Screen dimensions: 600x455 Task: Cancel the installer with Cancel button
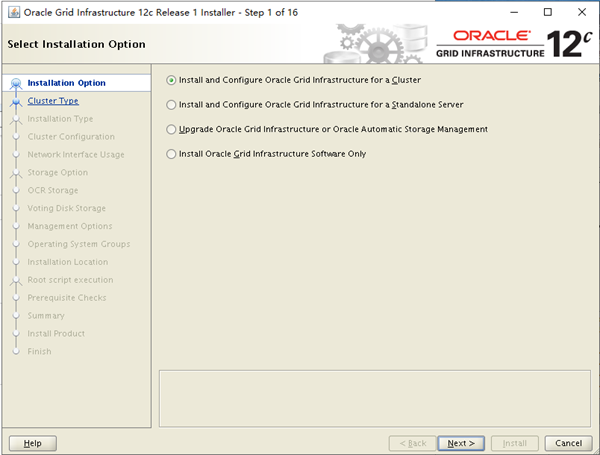point(568,443)
